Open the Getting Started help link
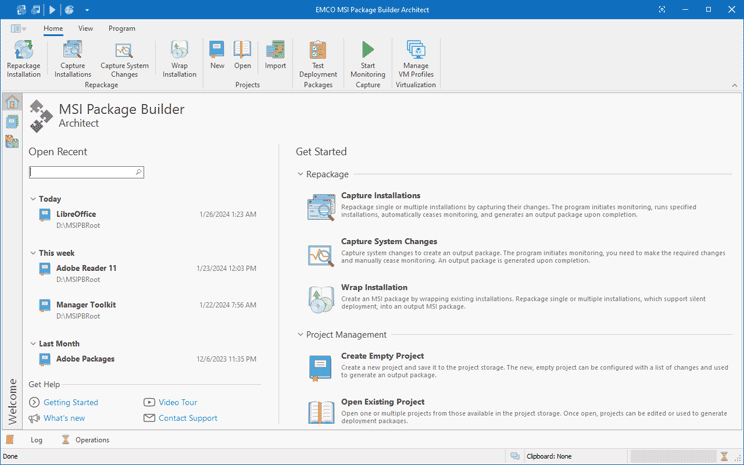 [71, 402]
